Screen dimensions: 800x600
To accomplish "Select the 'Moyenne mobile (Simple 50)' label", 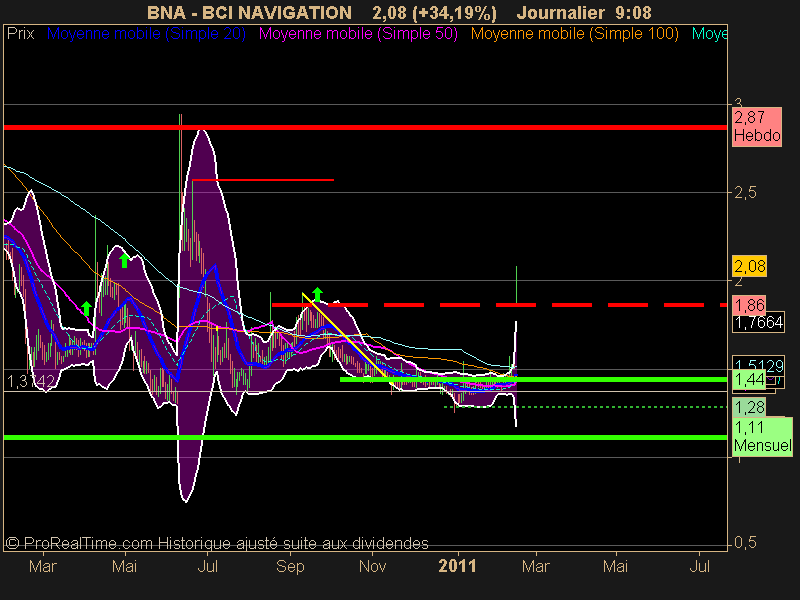I will (x=358, y=34).
